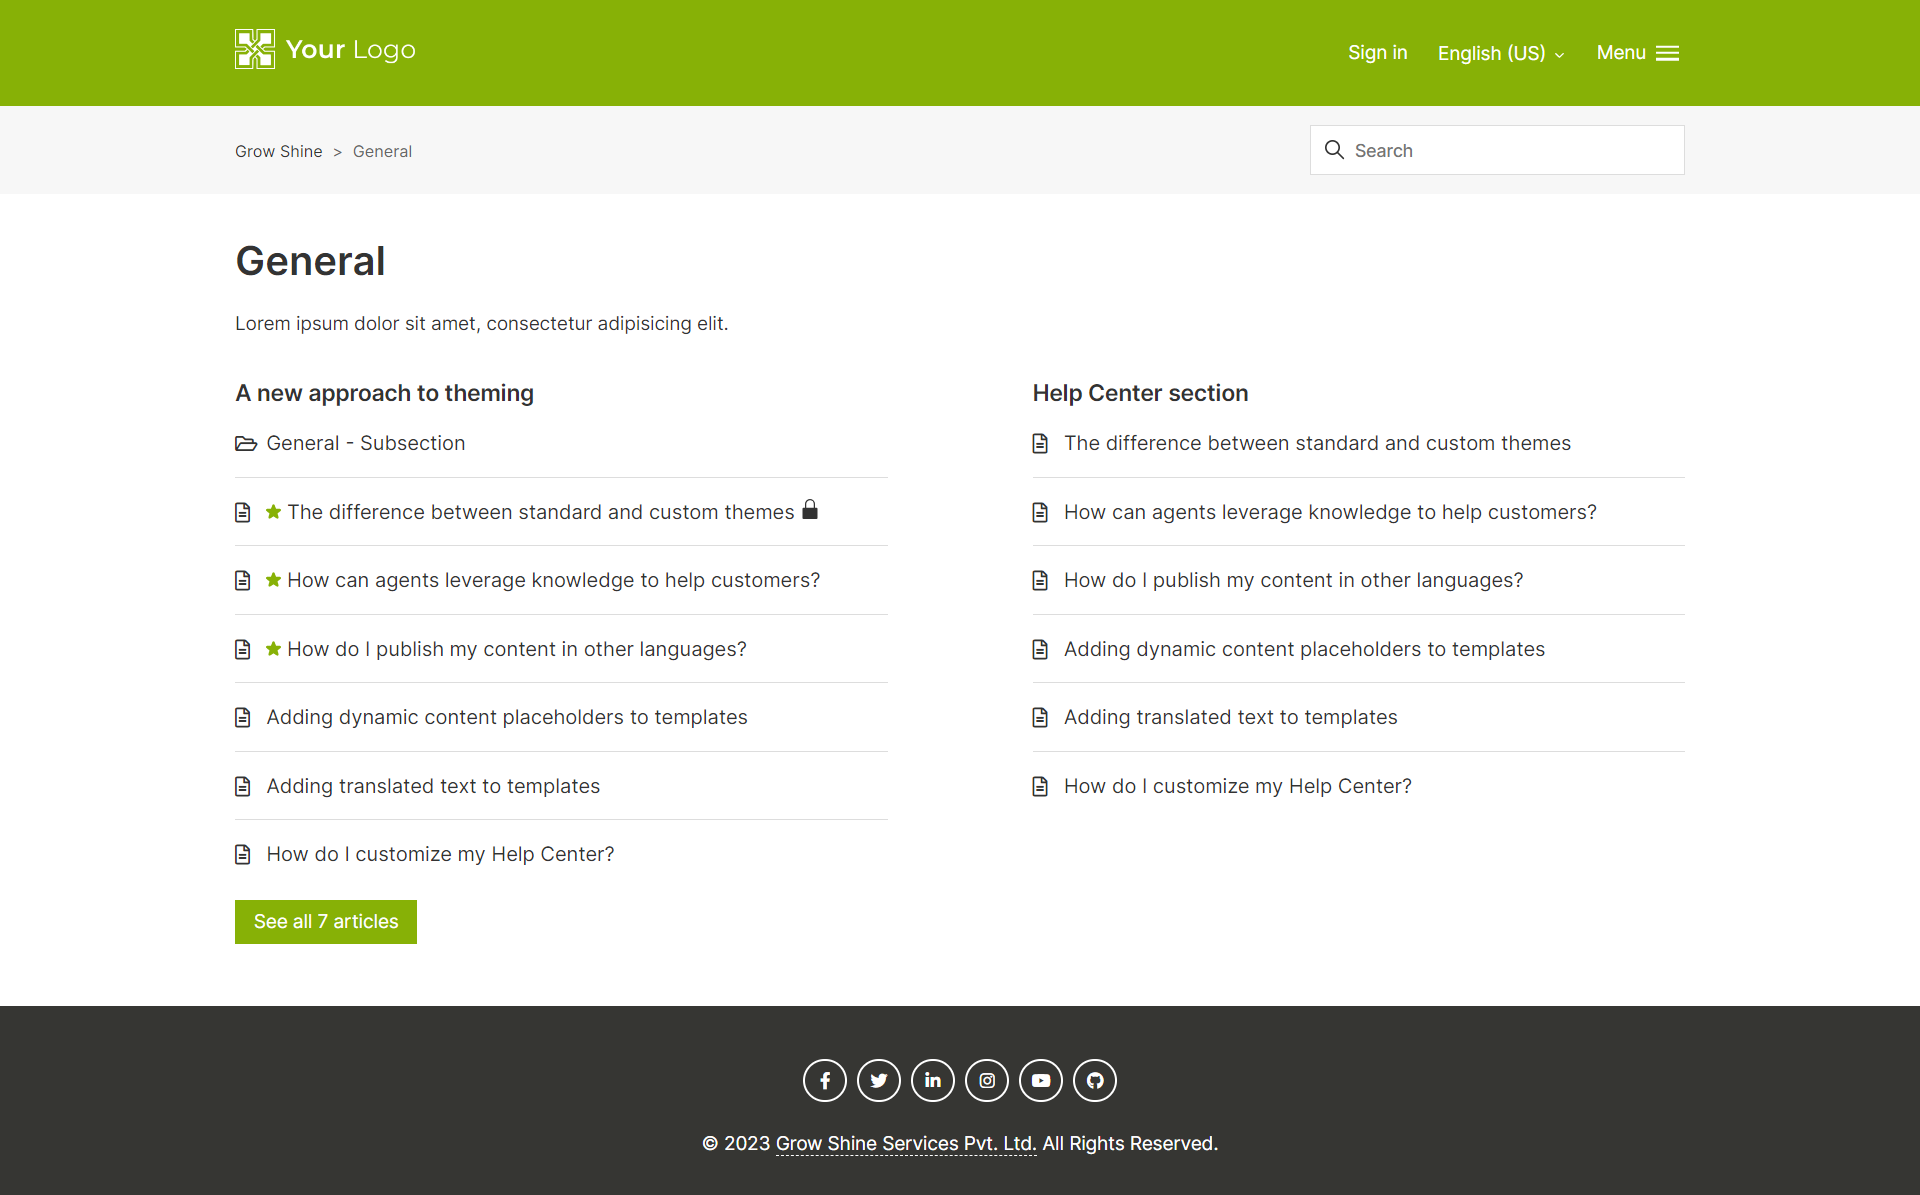The height and width of the screenshot is (1195, 1920).
Task: Click the LinkedIn footer icon
Action: pyautogui.click(x=932, y=1080)
